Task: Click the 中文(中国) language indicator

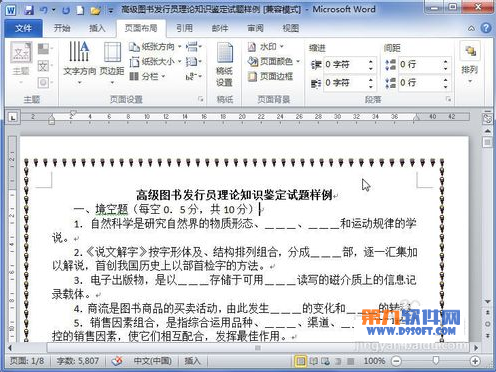Action: [x=153, y=361]
